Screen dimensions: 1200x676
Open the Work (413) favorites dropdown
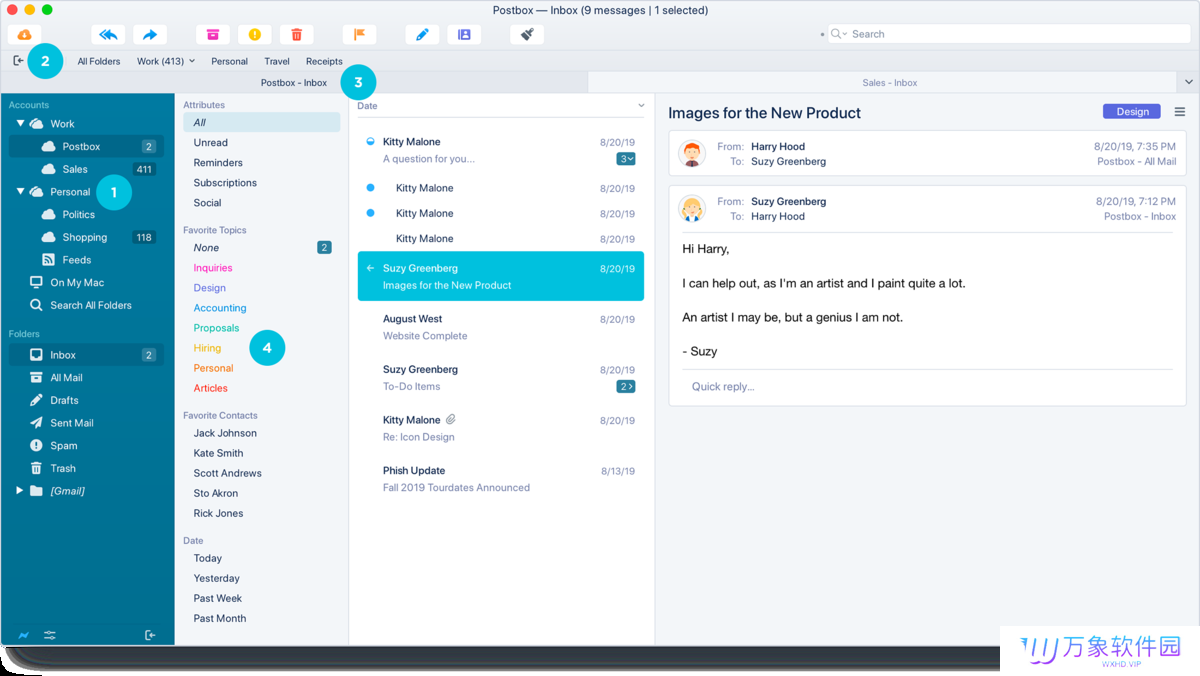point(166,61)
